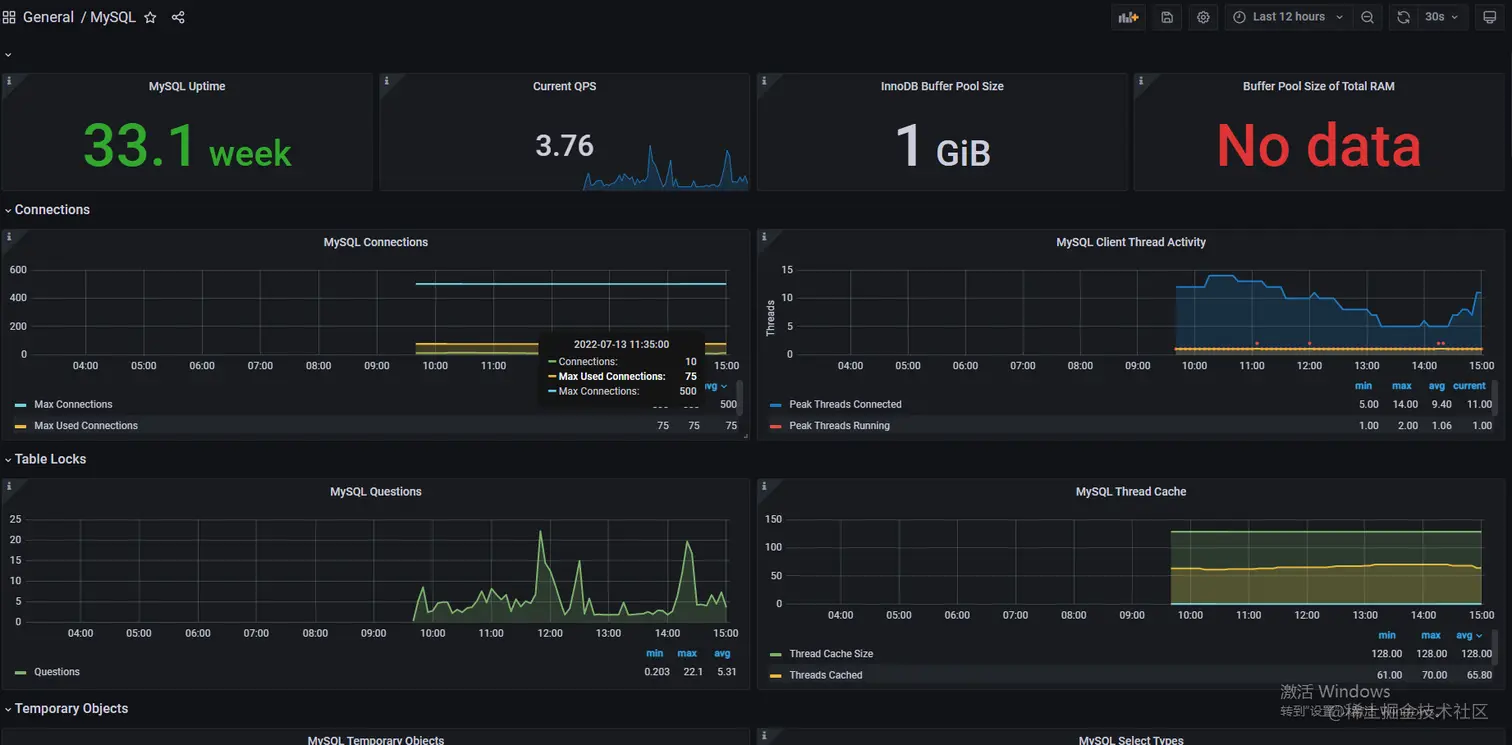Change Peak Threads Connected color swatch

pos(776,405)
